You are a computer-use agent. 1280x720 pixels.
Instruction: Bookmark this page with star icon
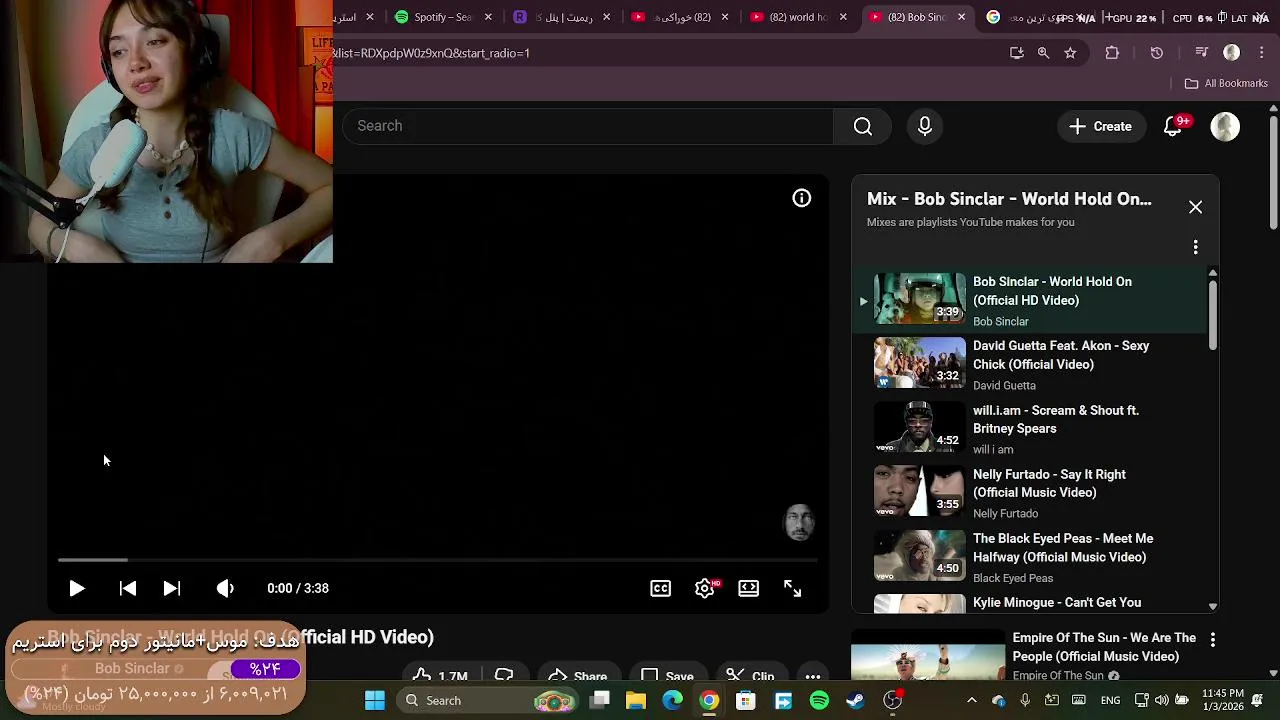(x=1070, y=53)
